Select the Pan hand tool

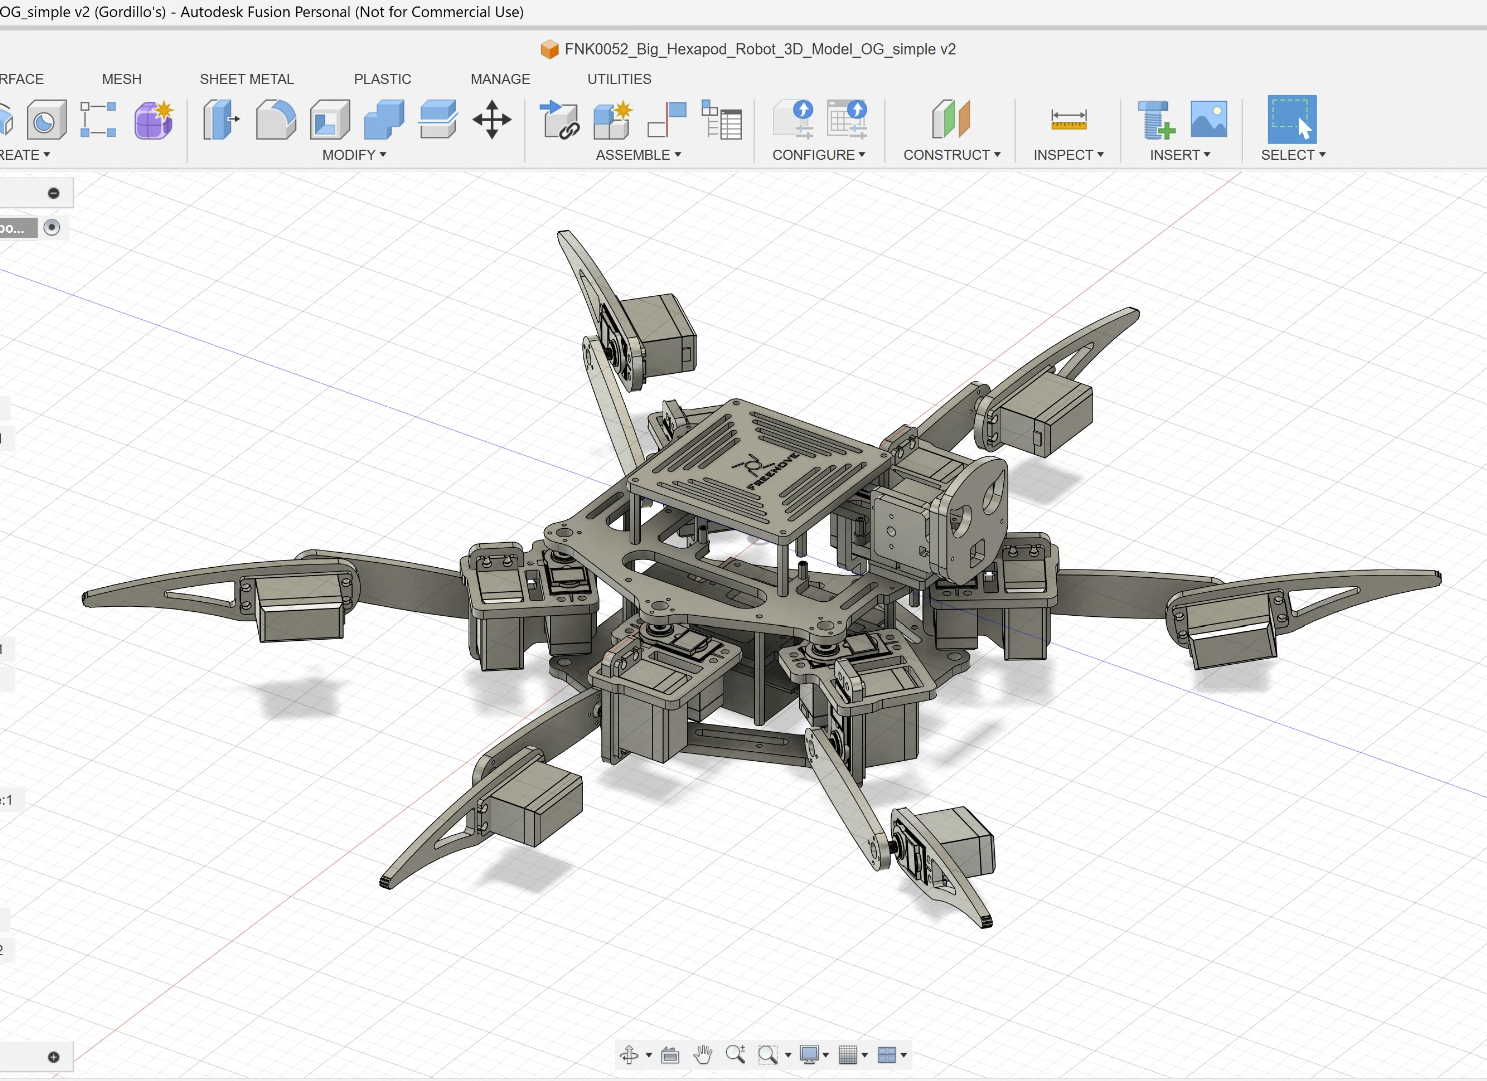703,1055
